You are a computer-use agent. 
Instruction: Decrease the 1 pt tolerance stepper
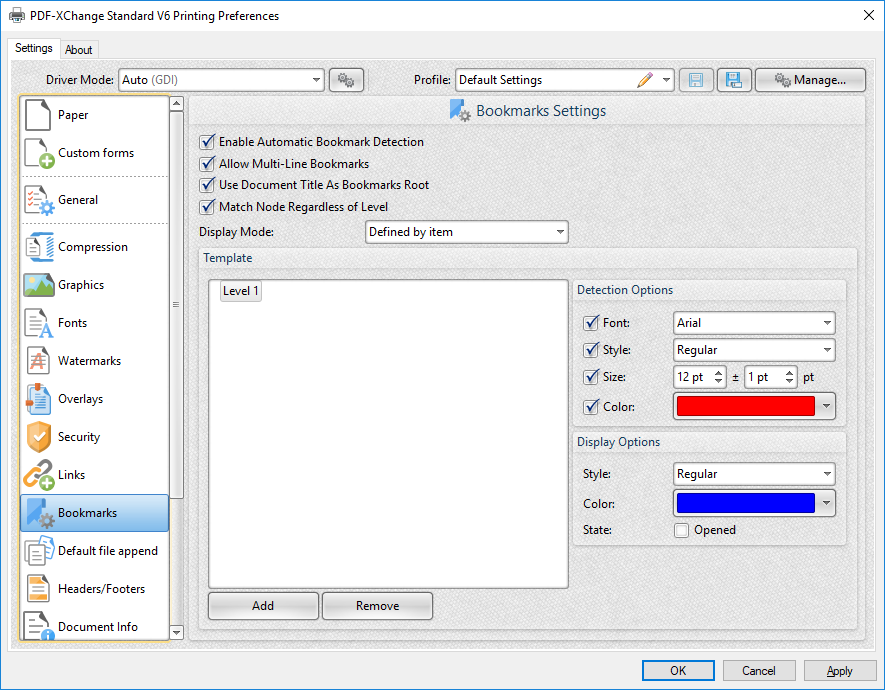tap(790, 382)
